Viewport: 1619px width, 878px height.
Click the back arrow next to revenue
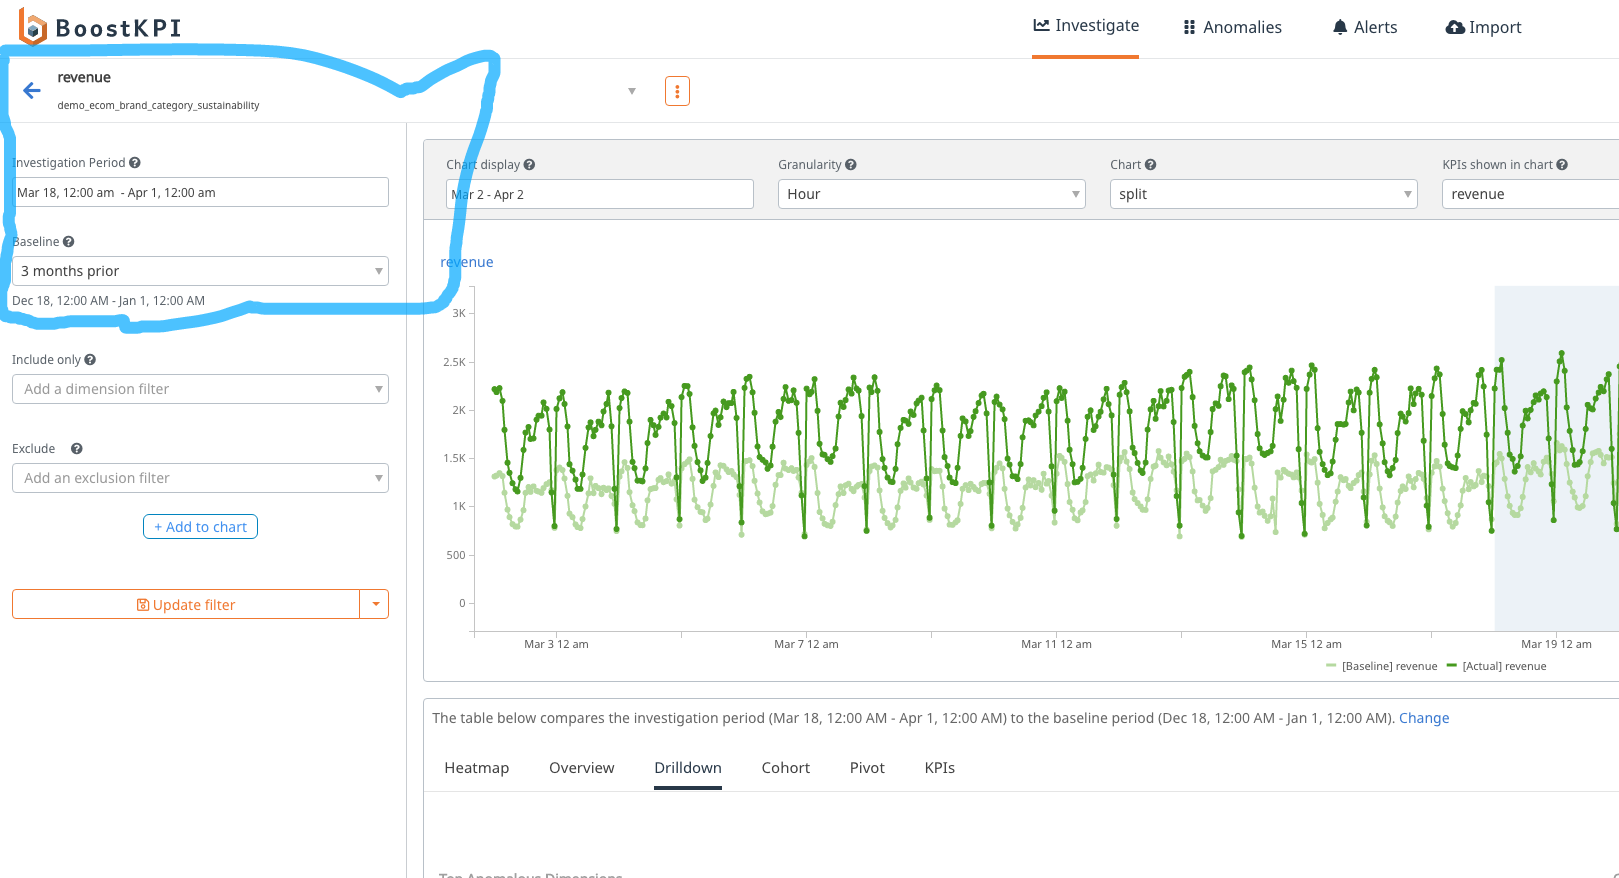pyautogui.click(x=32, y=91)
